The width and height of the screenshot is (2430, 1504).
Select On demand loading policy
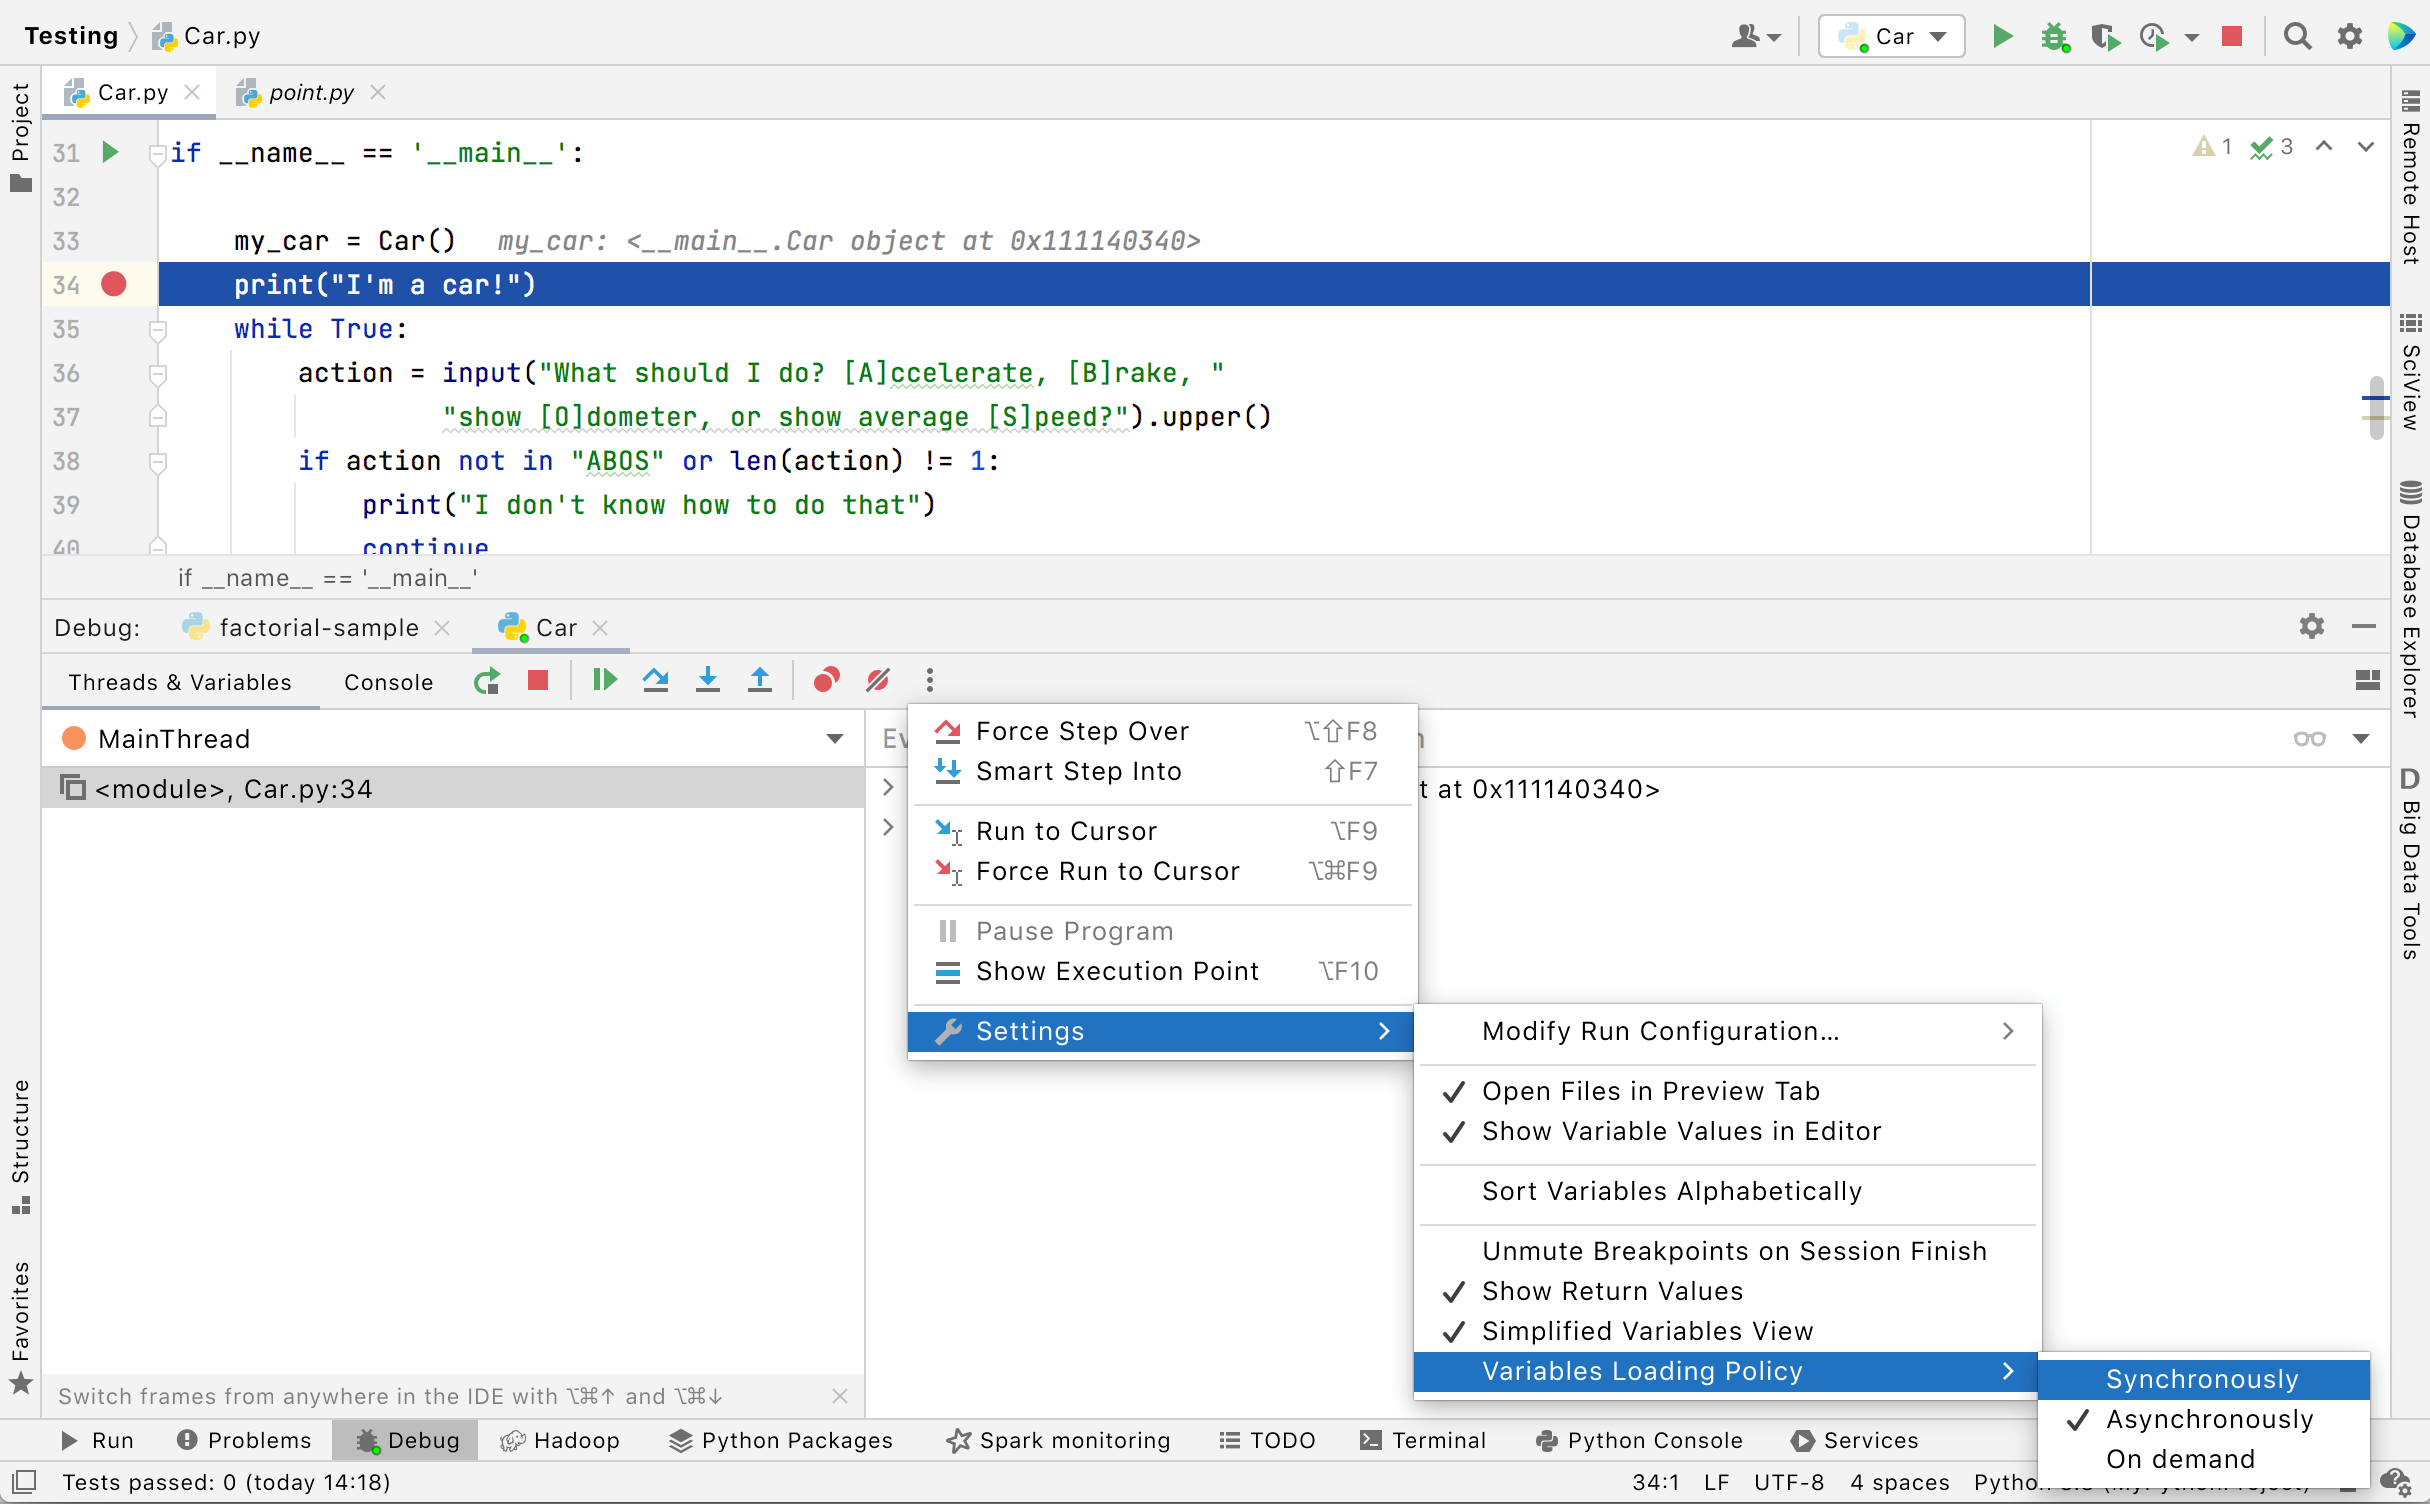[x=2180, y=1459]
